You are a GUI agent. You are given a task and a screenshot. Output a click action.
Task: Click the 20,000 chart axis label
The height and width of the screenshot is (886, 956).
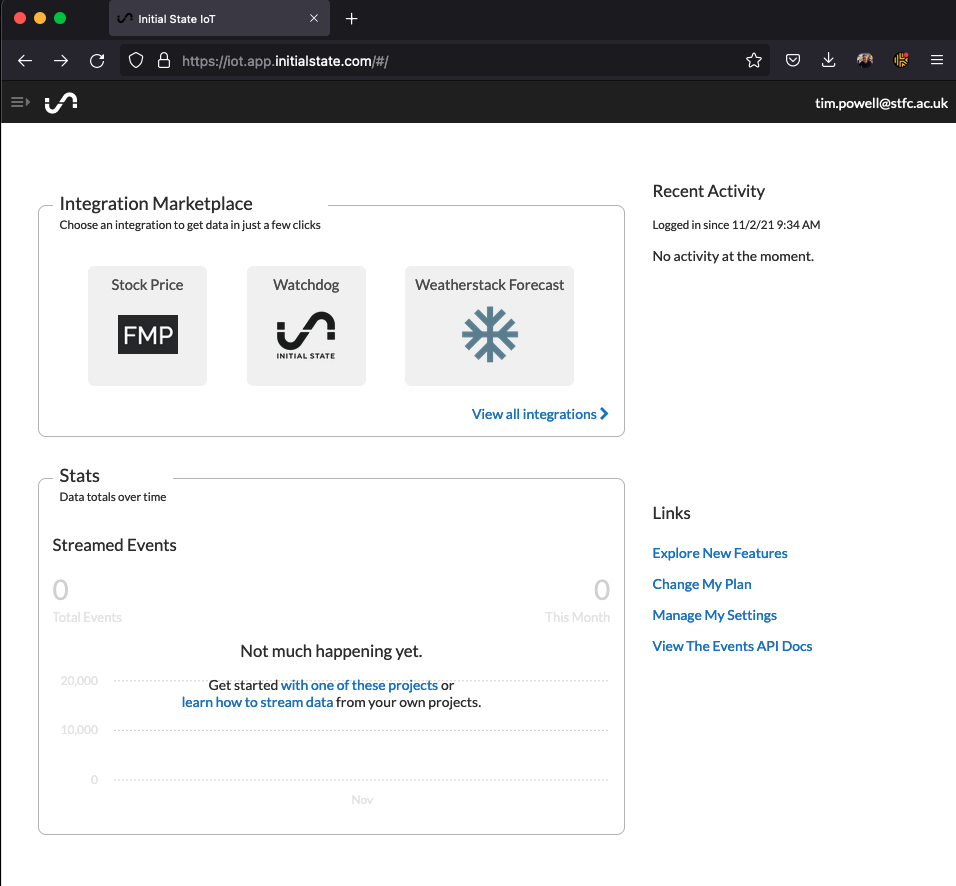79,681
